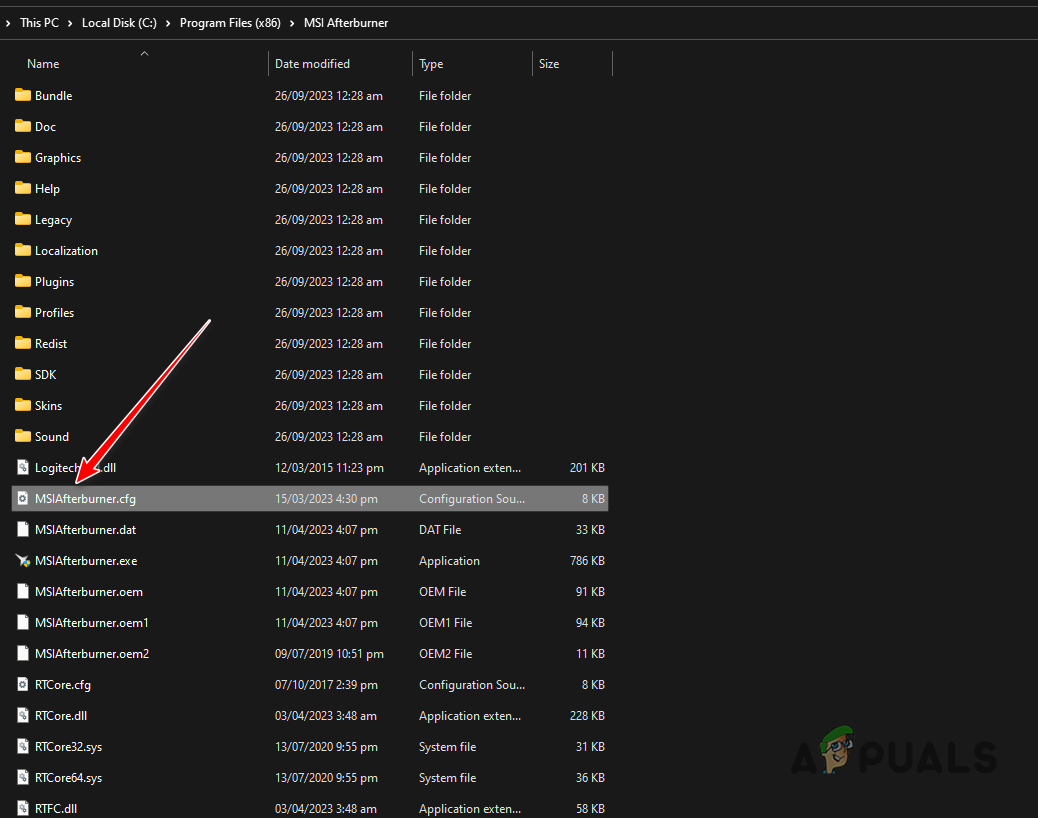Select the SDK folder name
Viewport: 1038px width, 818px height.
click(x=46, y=375)
